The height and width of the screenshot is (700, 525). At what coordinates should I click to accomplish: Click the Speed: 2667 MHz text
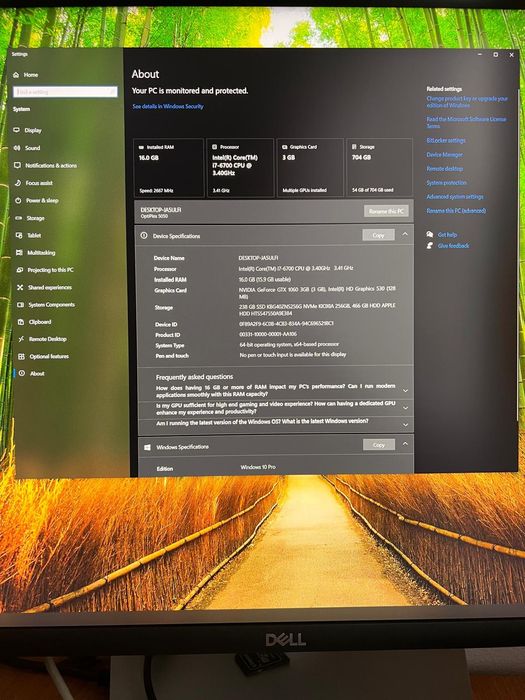[156, 191]
